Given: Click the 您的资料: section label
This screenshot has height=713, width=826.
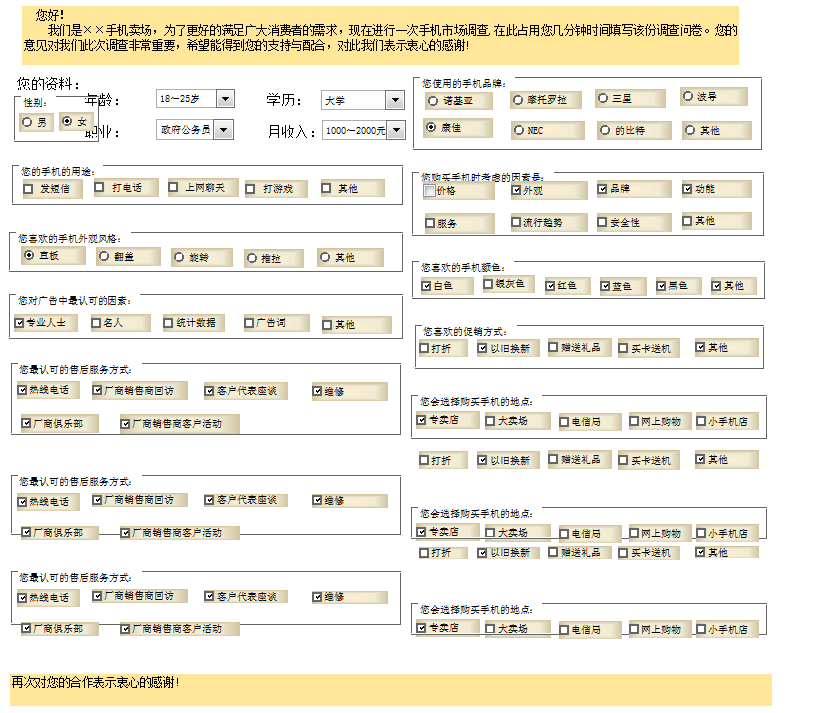Looking at the screenshot, I should tap(48, 84).
